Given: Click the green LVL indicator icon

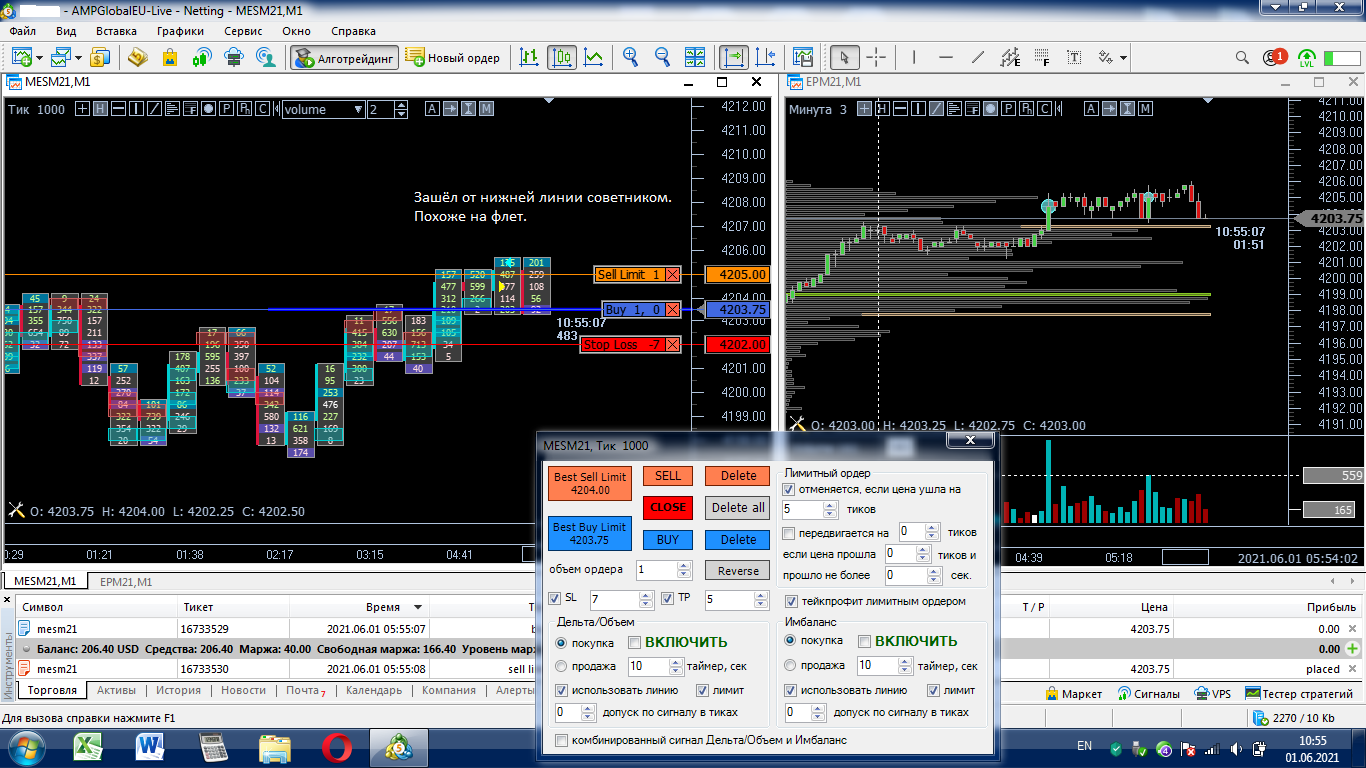Looking at the screenshot, I should pyautogui.click(x=1307, y=57).
